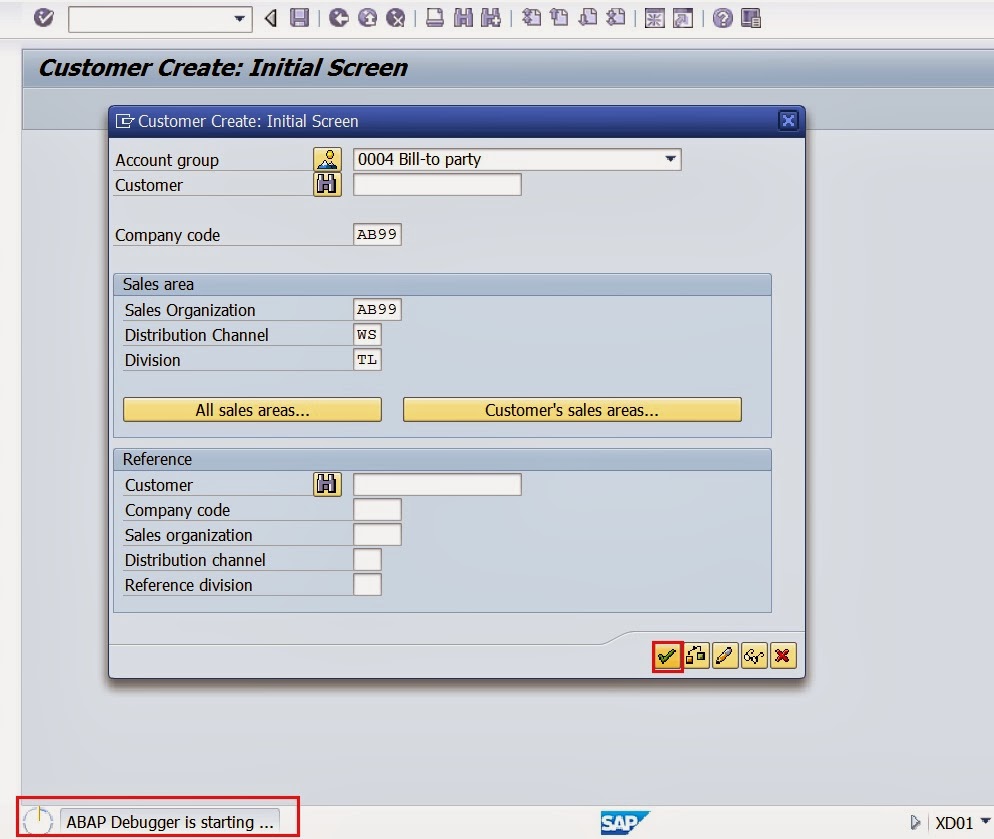The image size is (994, 839).
Task: Open Find using the binoculars icon
Action: click(x=463, y=18)
